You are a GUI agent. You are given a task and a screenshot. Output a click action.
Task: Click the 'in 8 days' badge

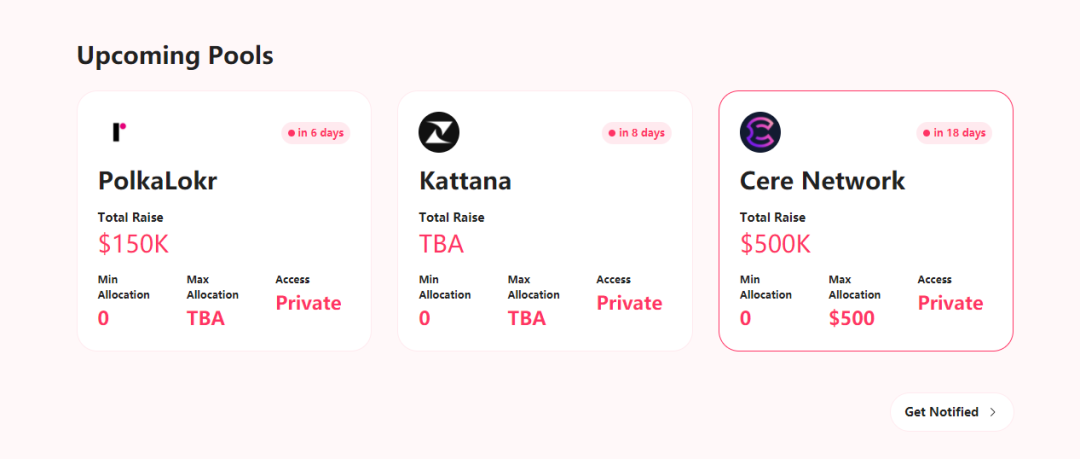637,133
